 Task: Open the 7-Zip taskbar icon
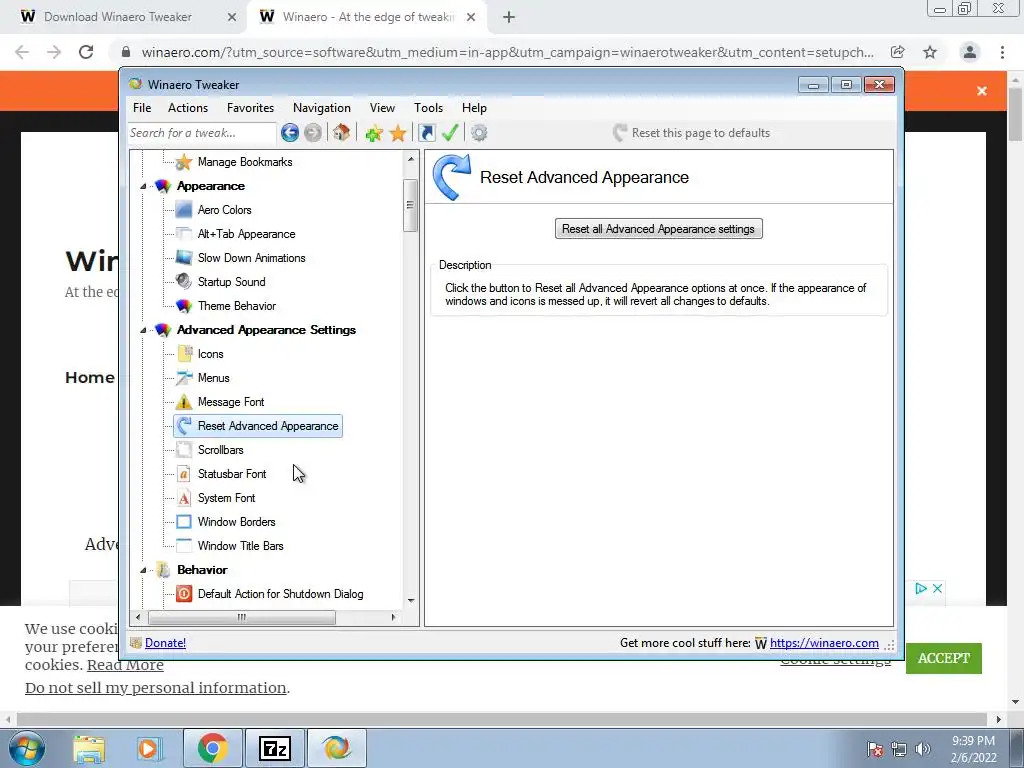tap(275, 748)
